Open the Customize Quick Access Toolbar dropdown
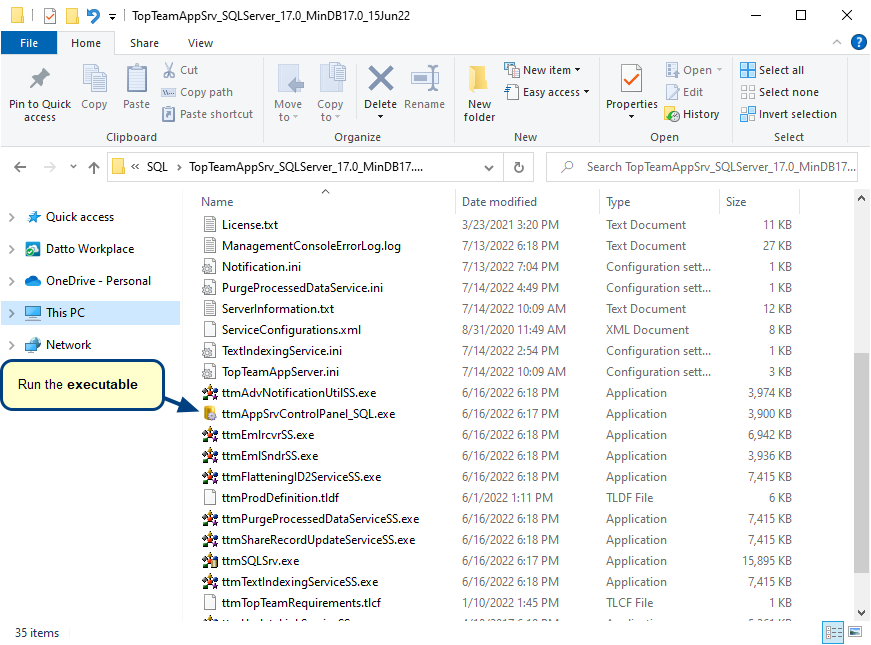 coord(112,17)
